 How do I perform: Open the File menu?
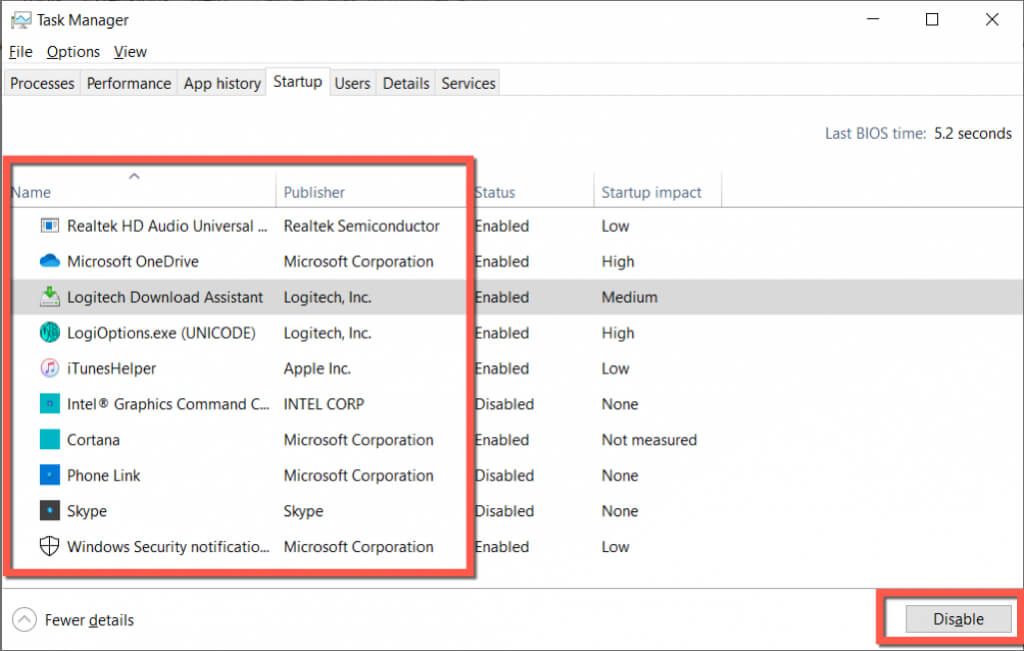20,52
